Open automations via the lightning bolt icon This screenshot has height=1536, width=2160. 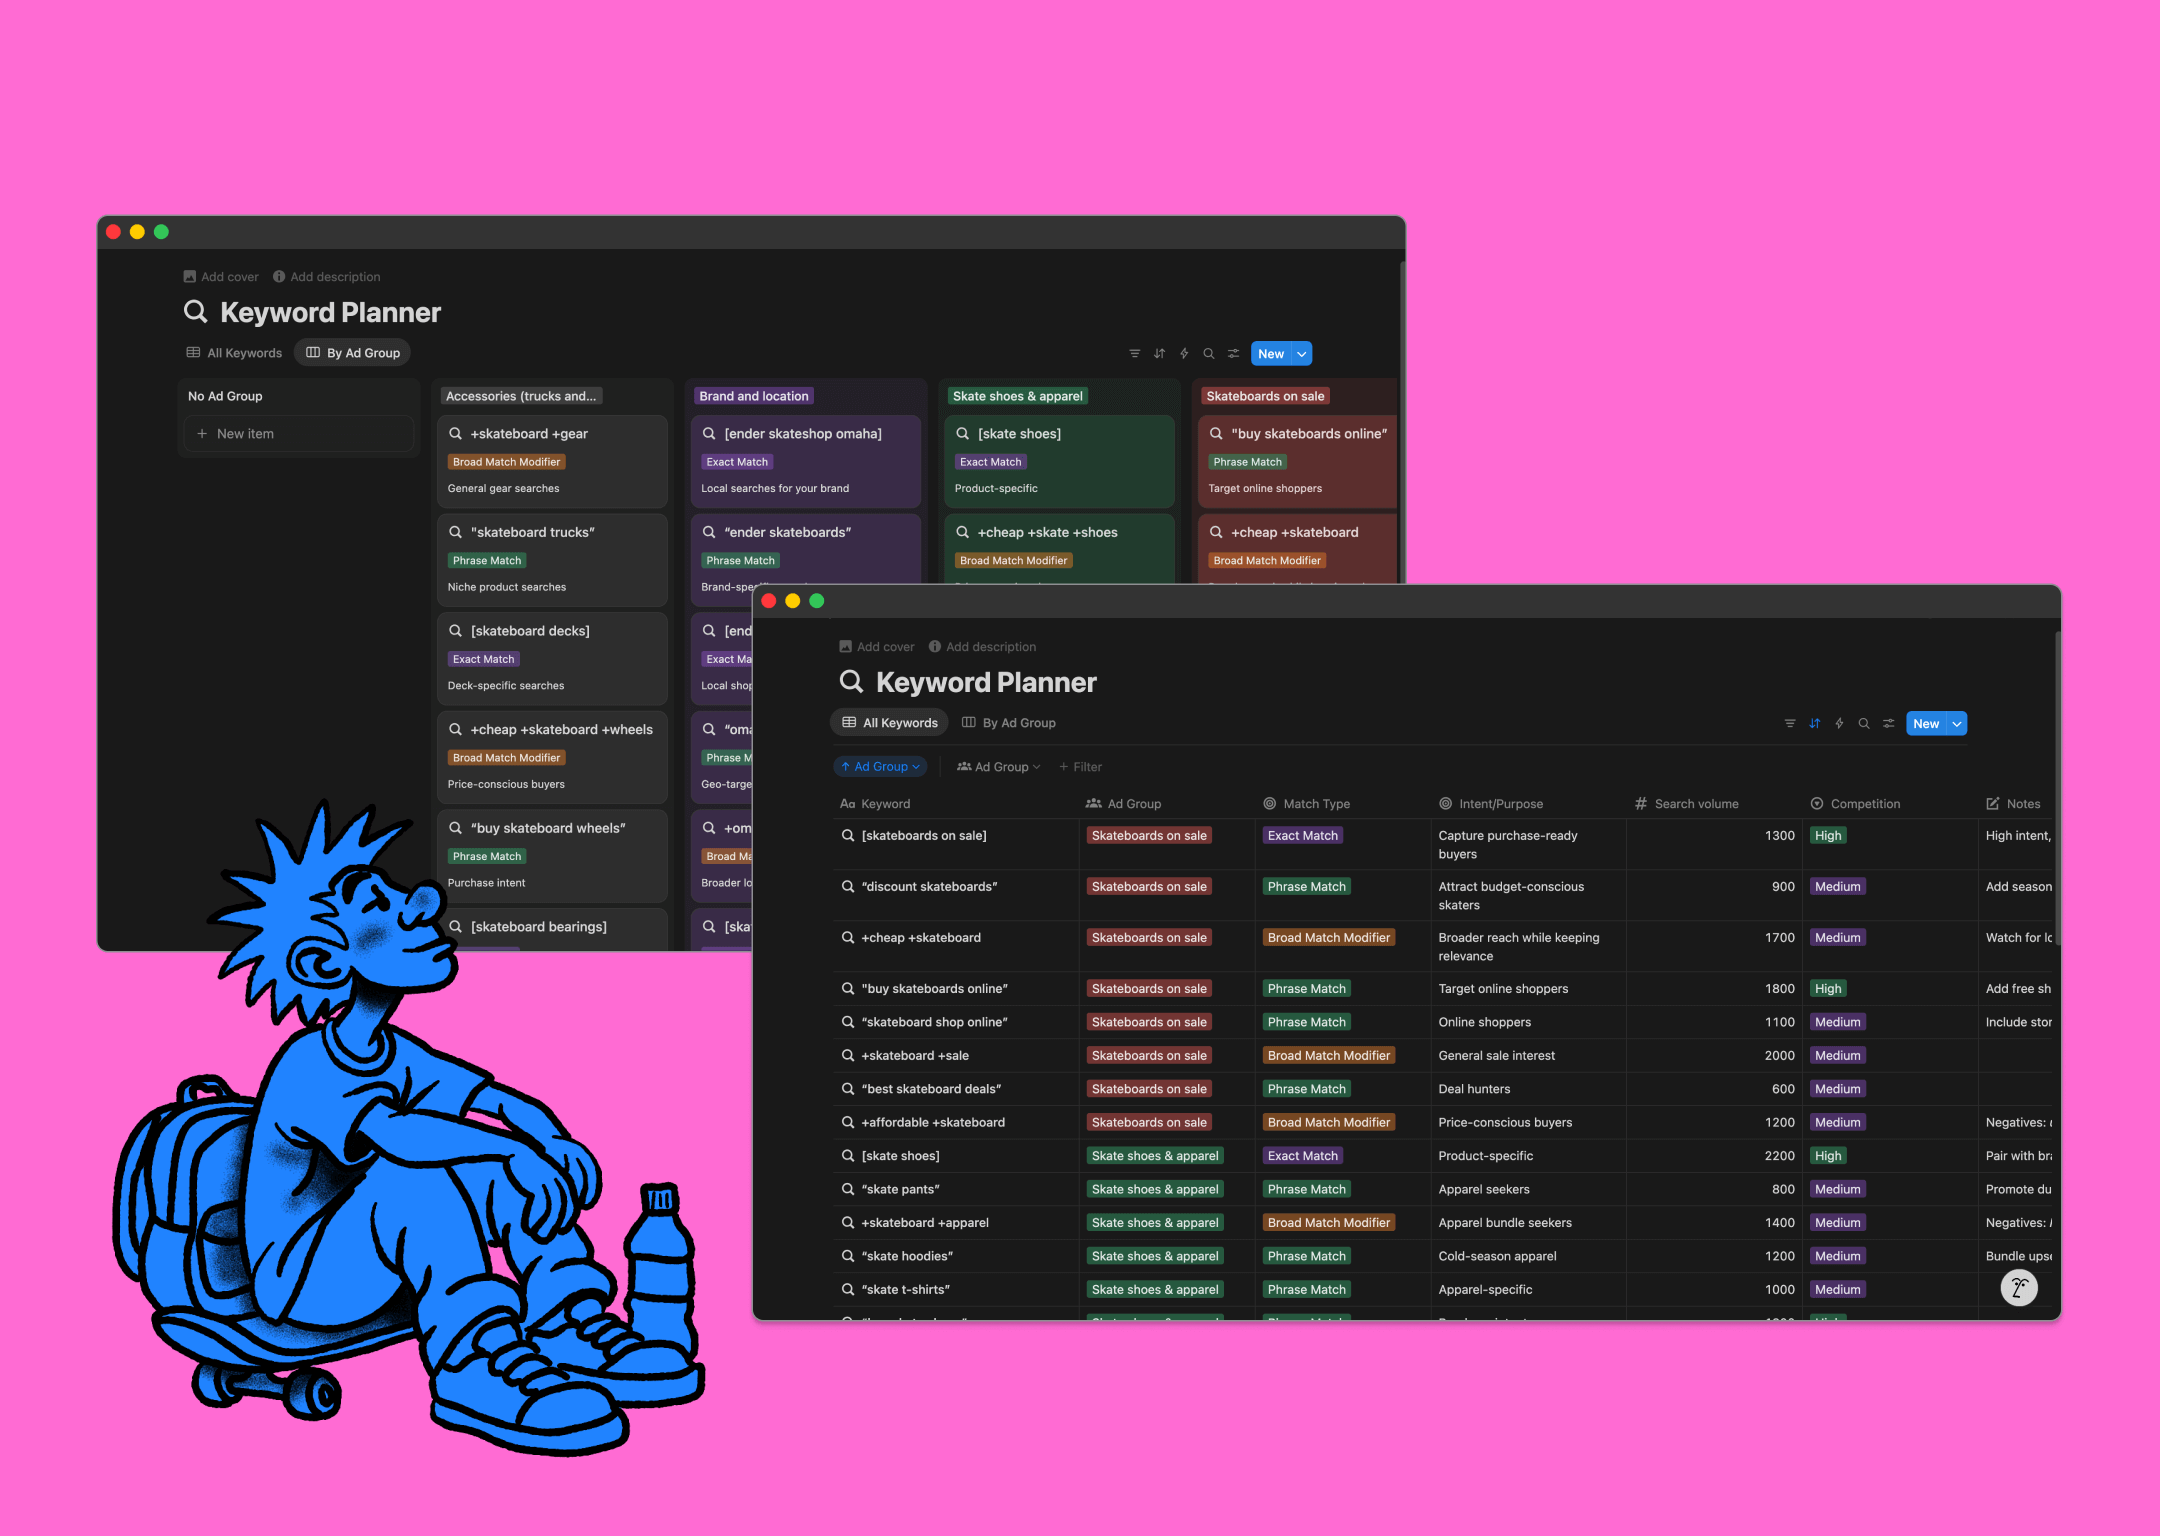tap(1839, 723)
